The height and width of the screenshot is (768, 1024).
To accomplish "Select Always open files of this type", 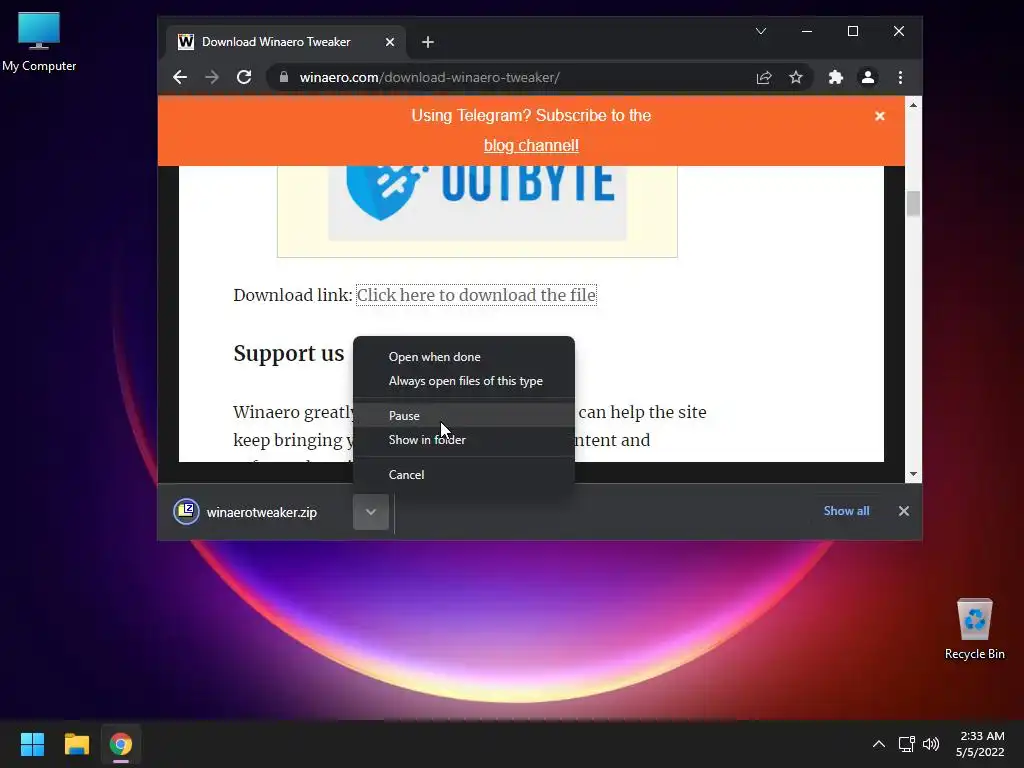I will (464, 381).
